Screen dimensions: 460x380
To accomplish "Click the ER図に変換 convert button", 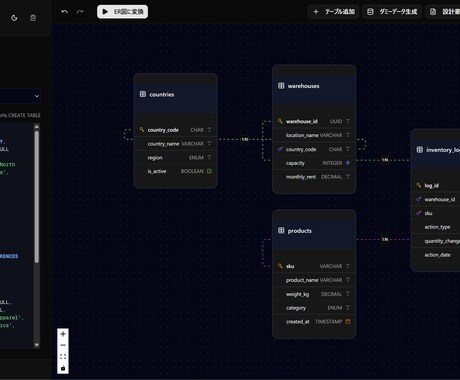I will (x=122, y=12).
